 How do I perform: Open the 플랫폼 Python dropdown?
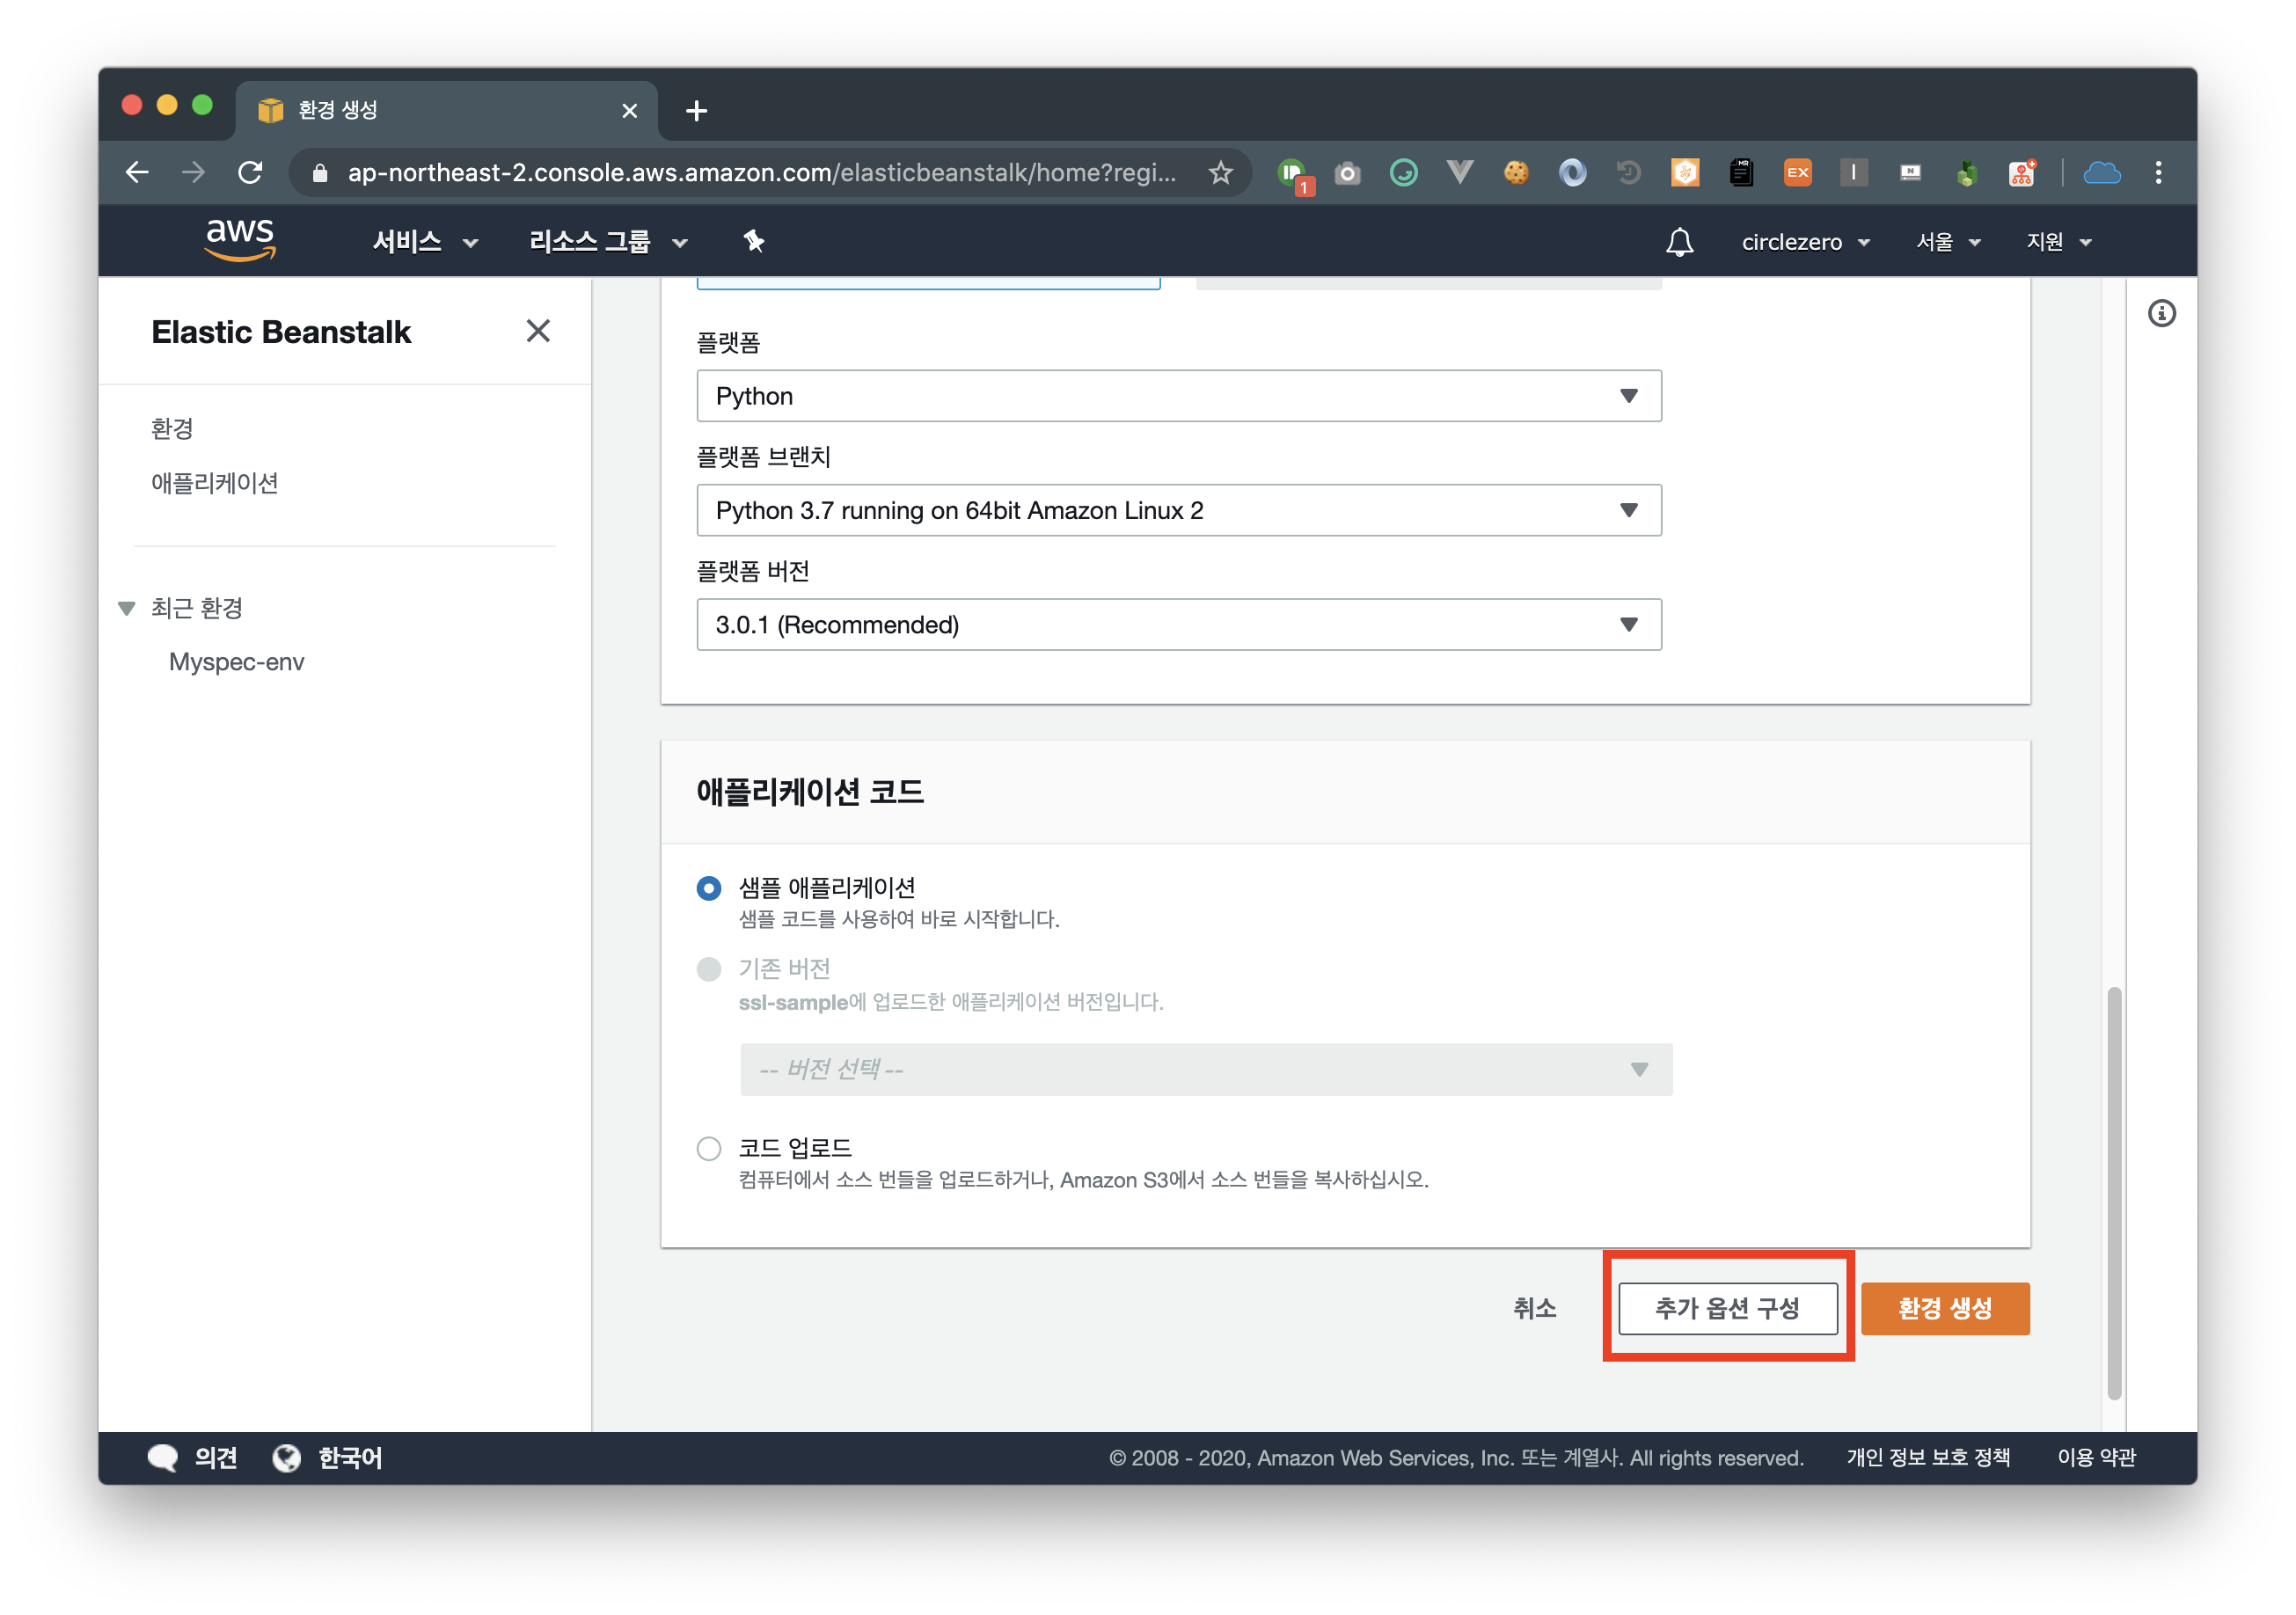tap(1178, 396)
